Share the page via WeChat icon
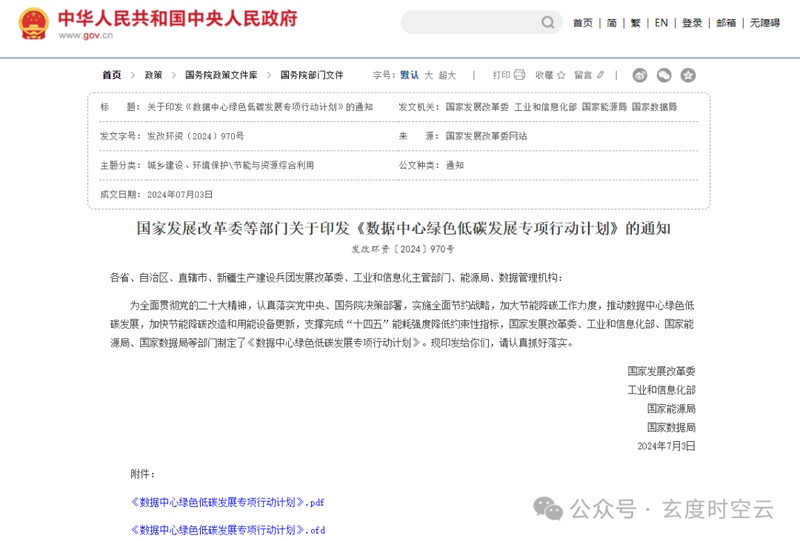 pos(664,75)
